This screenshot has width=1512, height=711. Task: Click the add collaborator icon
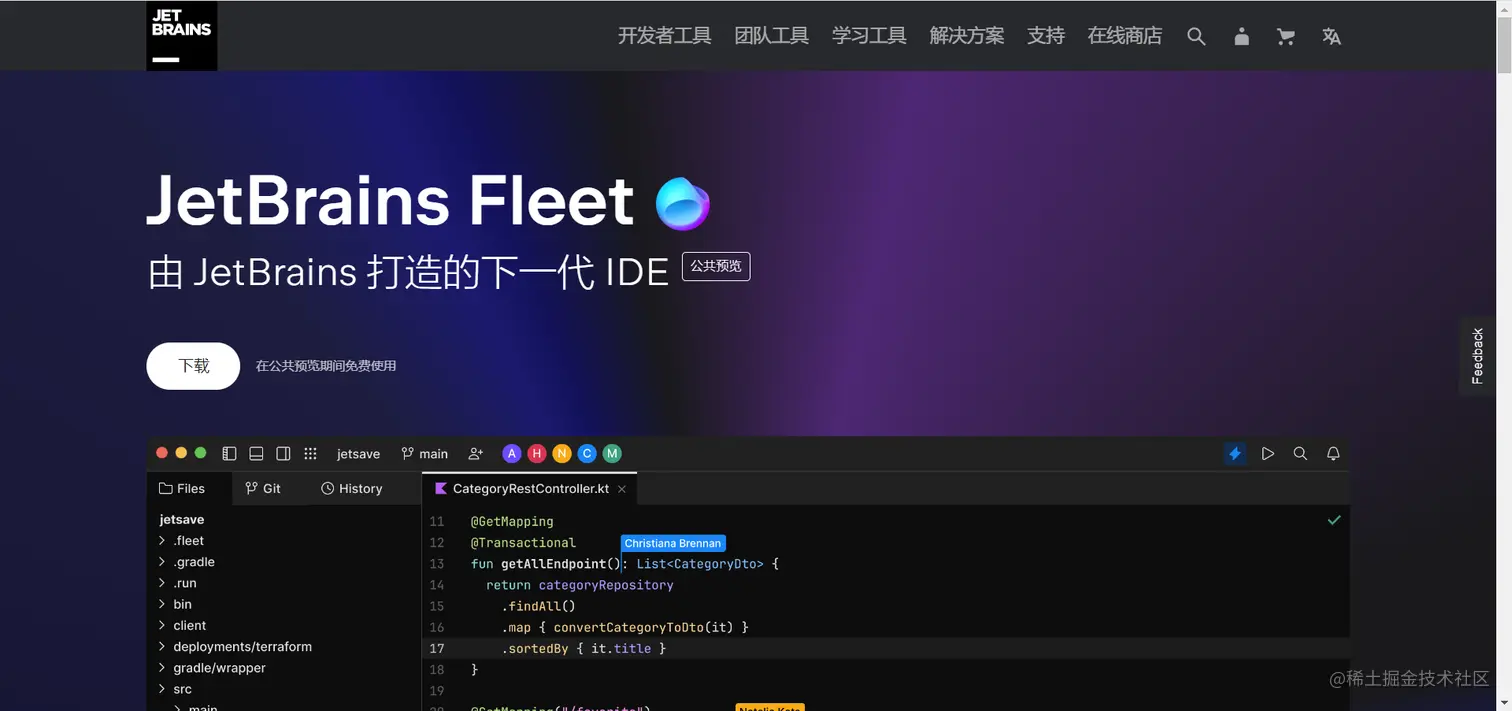476,453
